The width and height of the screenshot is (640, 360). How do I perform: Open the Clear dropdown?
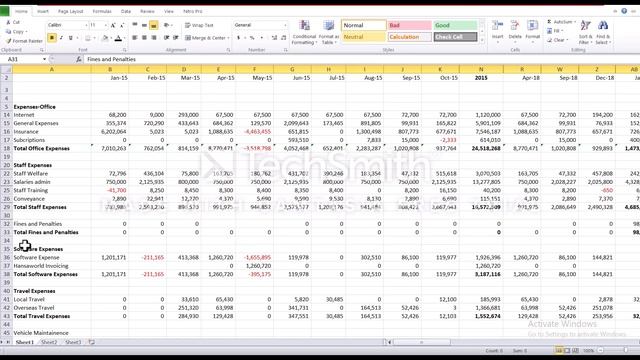(558, 40)
